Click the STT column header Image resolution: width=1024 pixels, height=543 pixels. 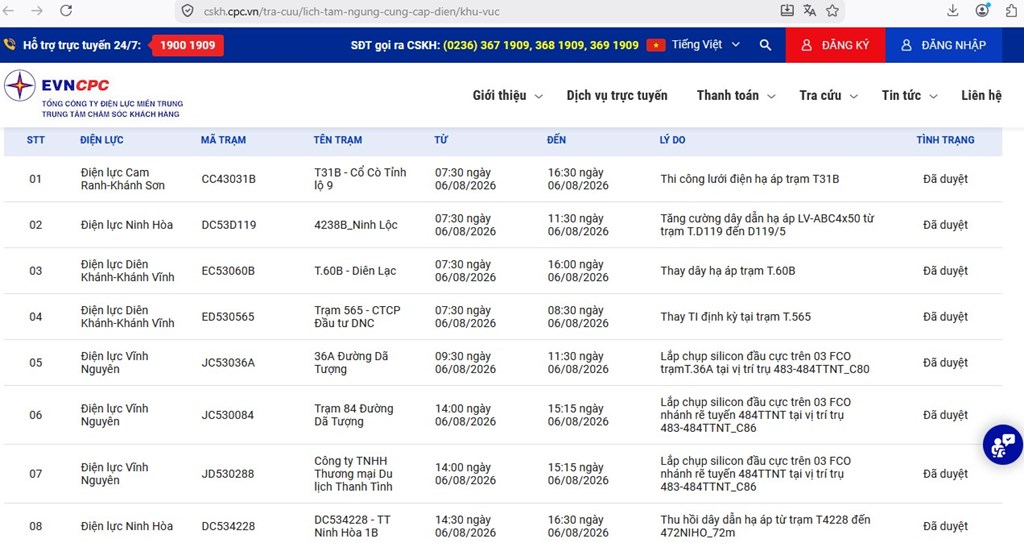[35, 140]
